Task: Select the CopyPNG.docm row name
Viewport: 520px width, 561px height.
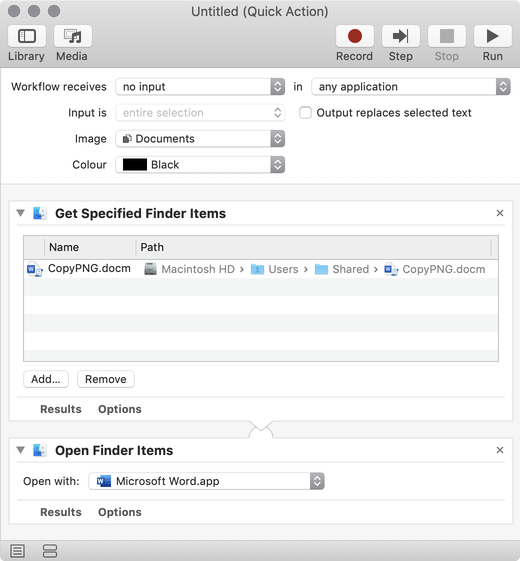Action: (89, 268)
